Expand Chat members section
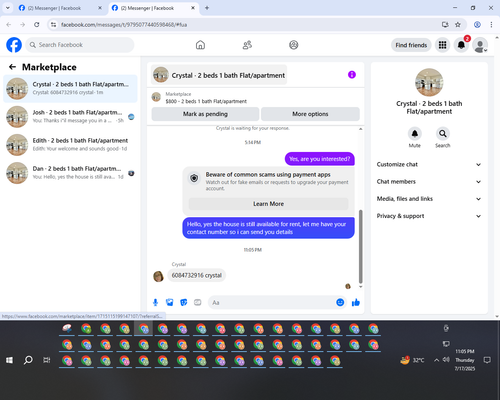This screenshot has height=400, width=500. coord(429,182)
